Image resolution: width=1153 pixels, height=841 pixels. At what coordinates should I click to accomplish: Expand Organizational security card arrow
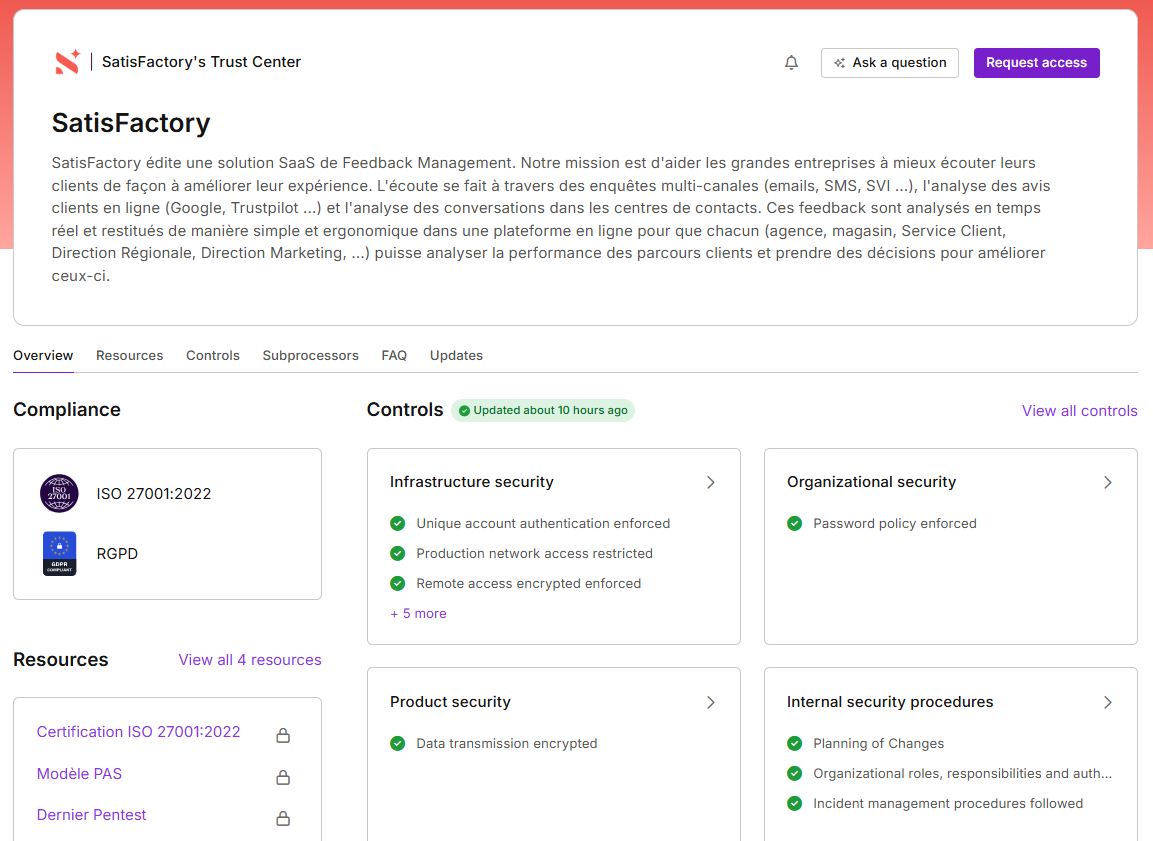point(1107,482)
